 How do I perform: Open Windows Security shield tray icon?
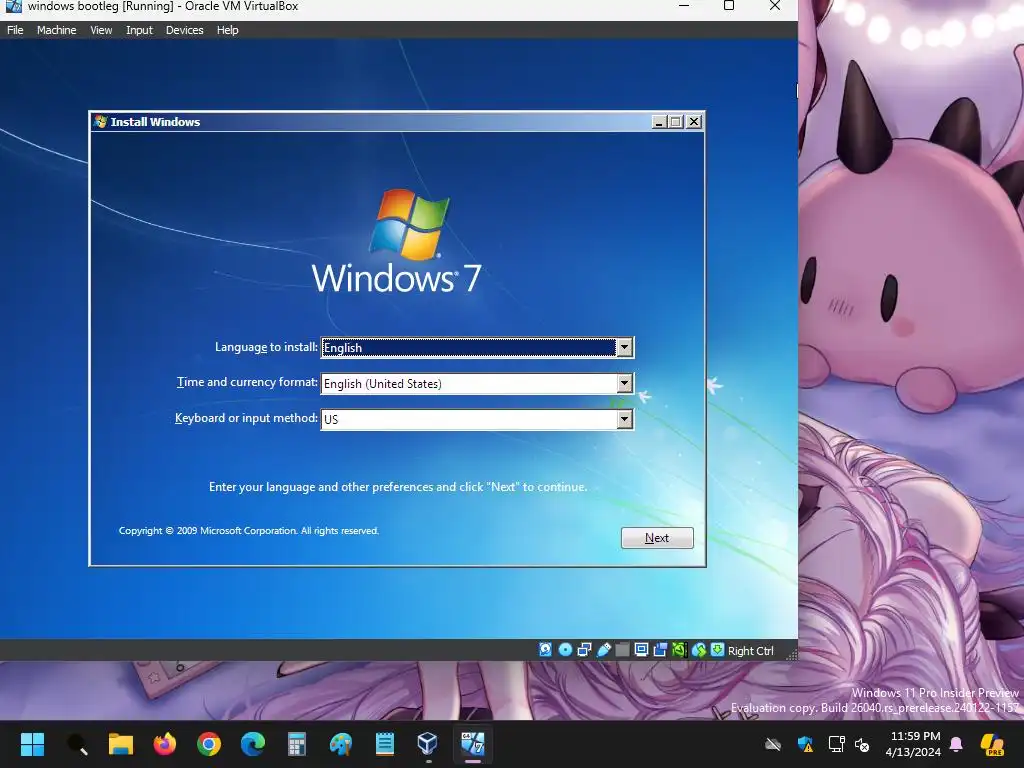click(x=806, y=744)
